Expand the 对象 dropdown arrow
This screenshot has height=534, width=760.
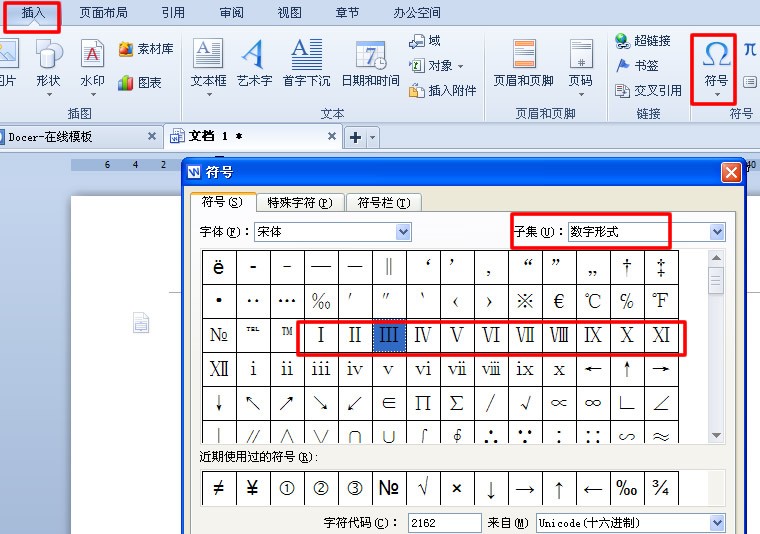pos(460,66)
